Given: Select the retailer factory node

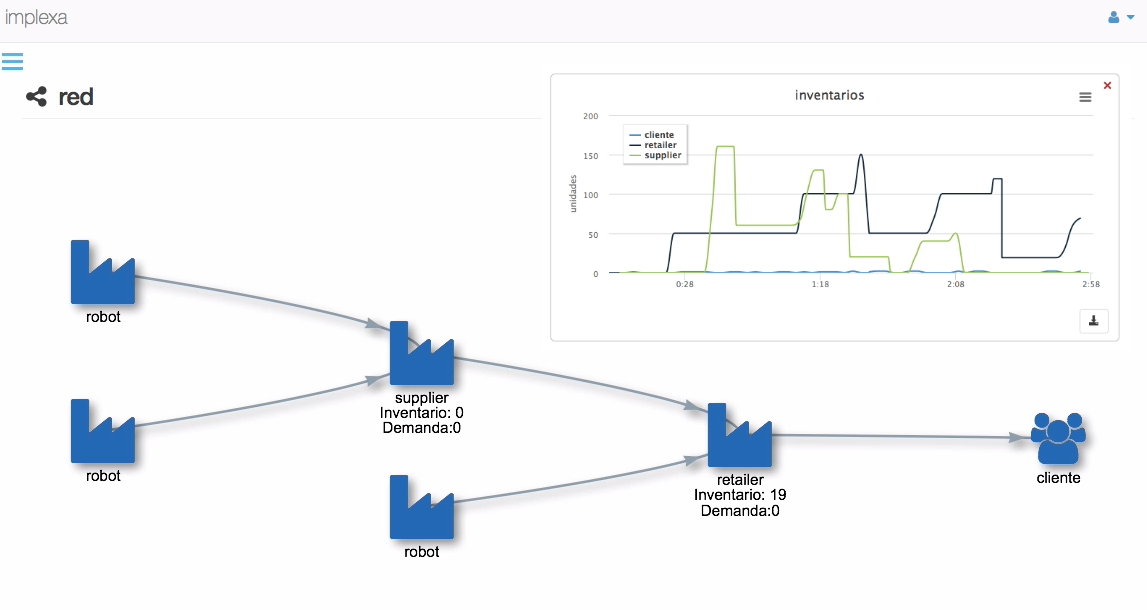Looking at the screenshot, I should (x=739, y=436).
